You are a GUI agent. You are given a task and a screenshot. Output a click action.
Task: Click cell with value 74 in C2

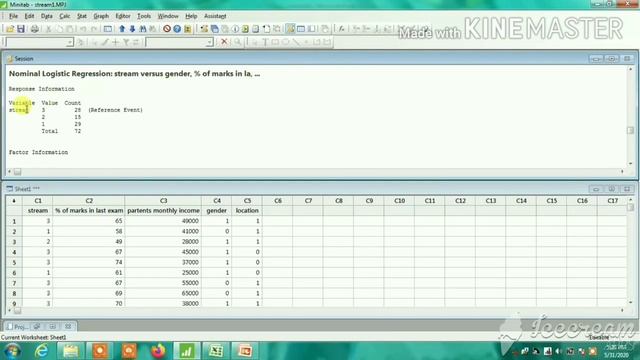click(x=89, y=262)
